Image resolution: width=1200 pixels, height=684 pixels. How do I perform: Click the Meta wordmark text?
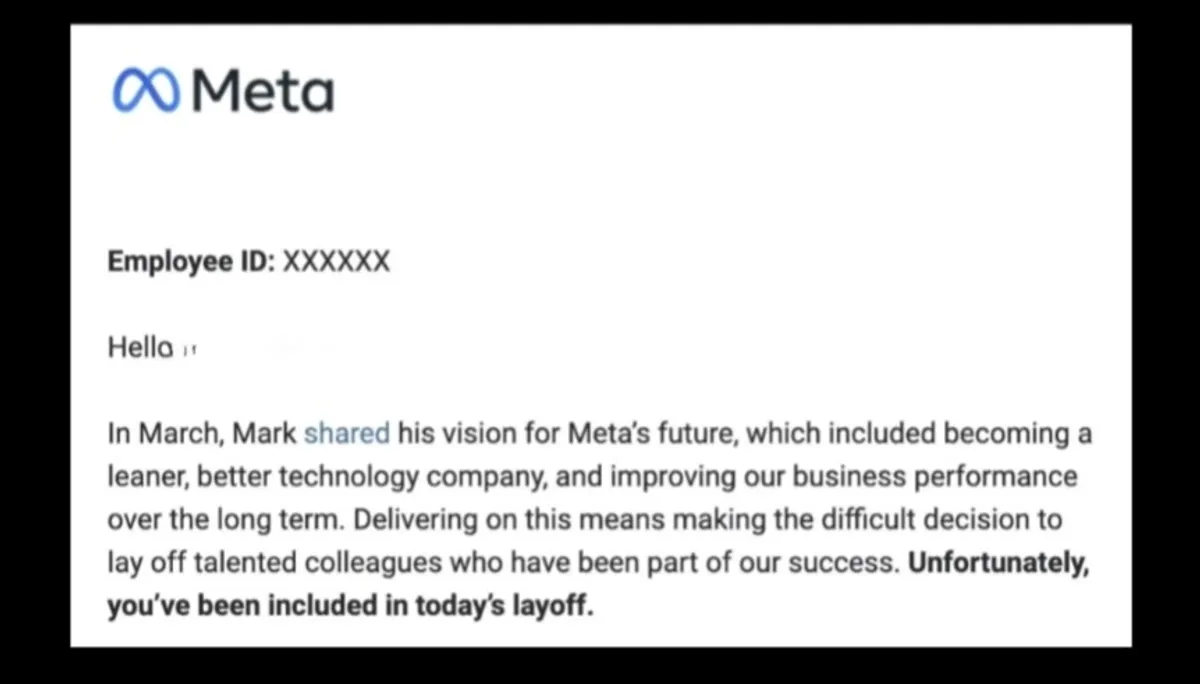pyautogui.click(x=261, y=92)
